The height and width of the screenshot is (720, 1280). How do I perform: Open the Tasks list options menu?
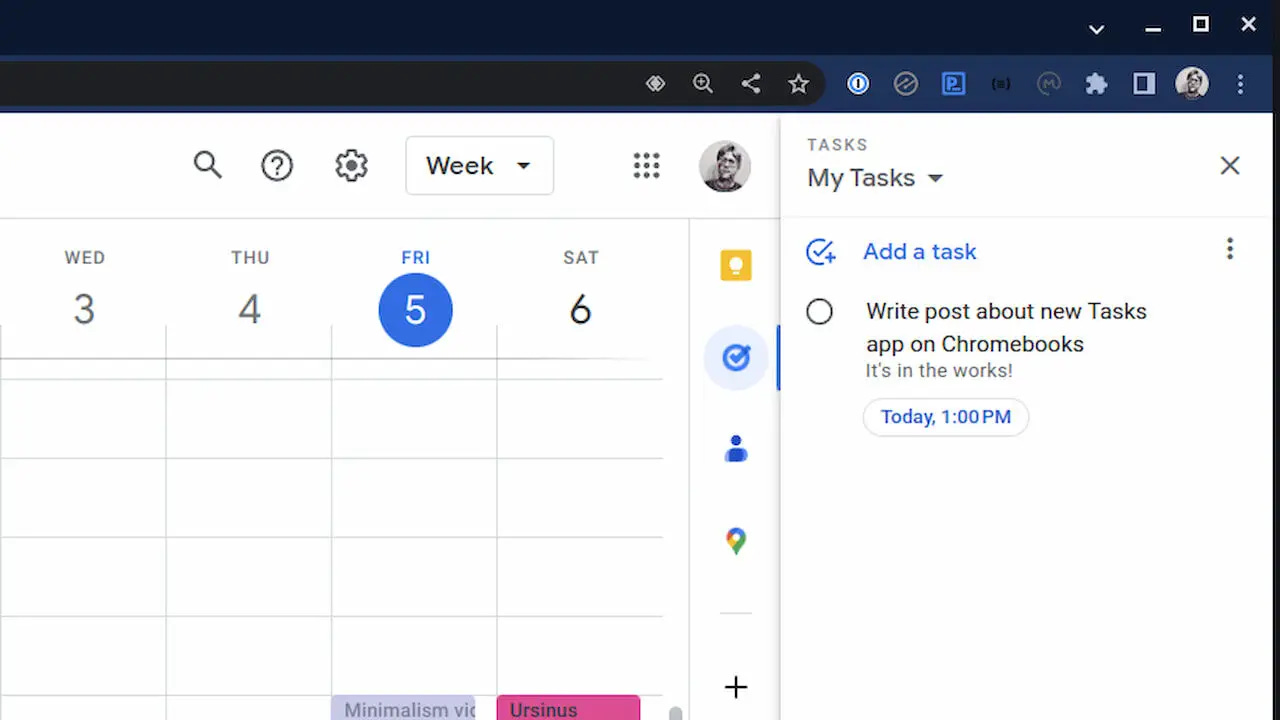(x=1230, y=249)
